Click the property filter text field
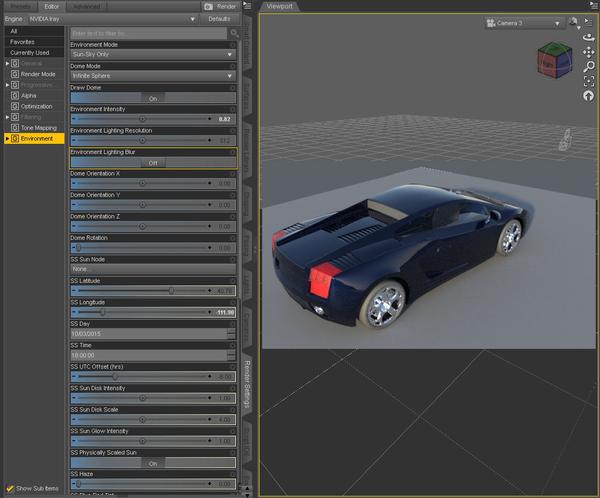Viewport: 600px width, 498px height. (149, 34)
